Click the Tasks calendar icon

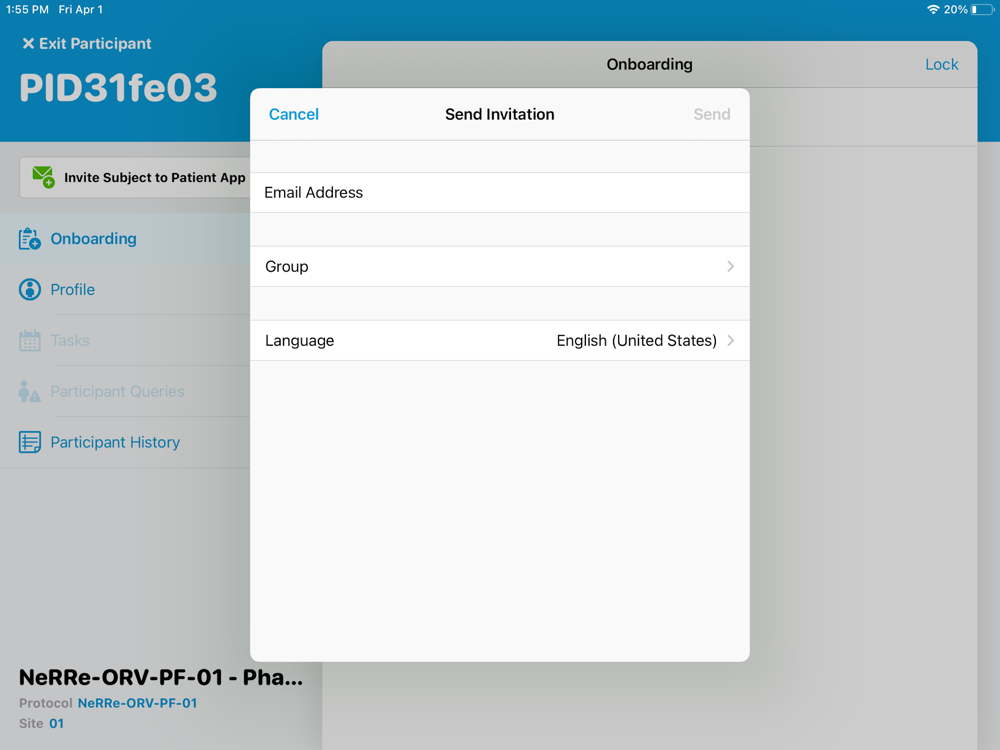[x=29, y=341]
